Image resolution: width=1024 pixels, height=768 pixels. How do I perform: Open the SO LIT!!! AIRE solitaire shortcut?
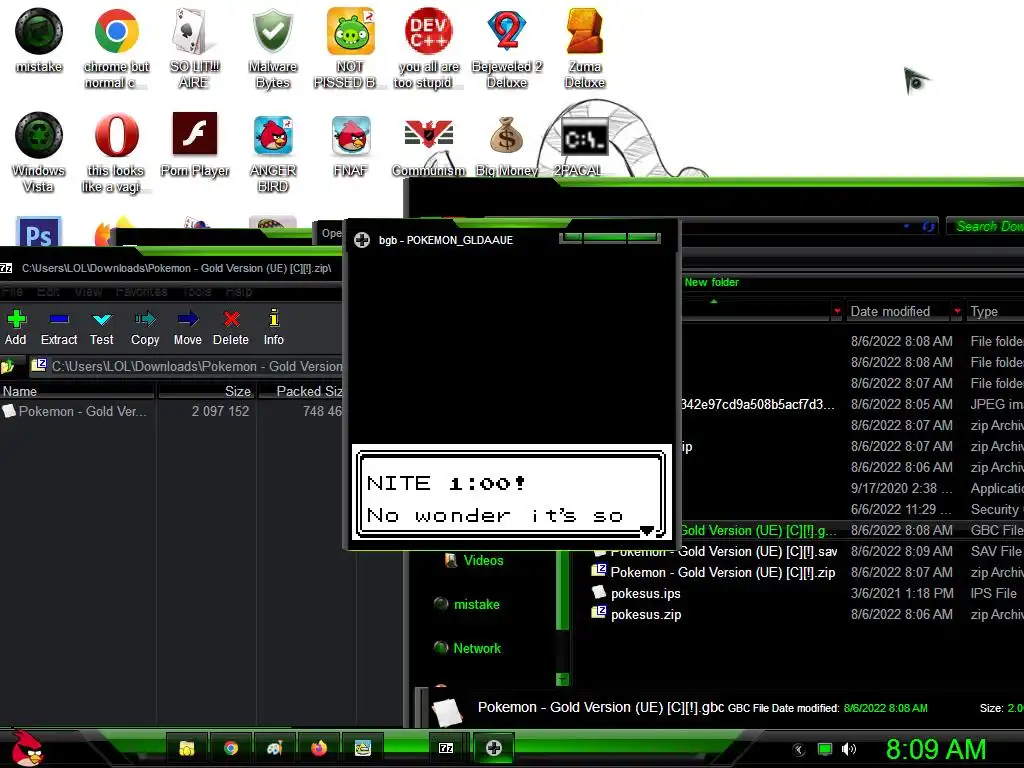click(194, 48)
